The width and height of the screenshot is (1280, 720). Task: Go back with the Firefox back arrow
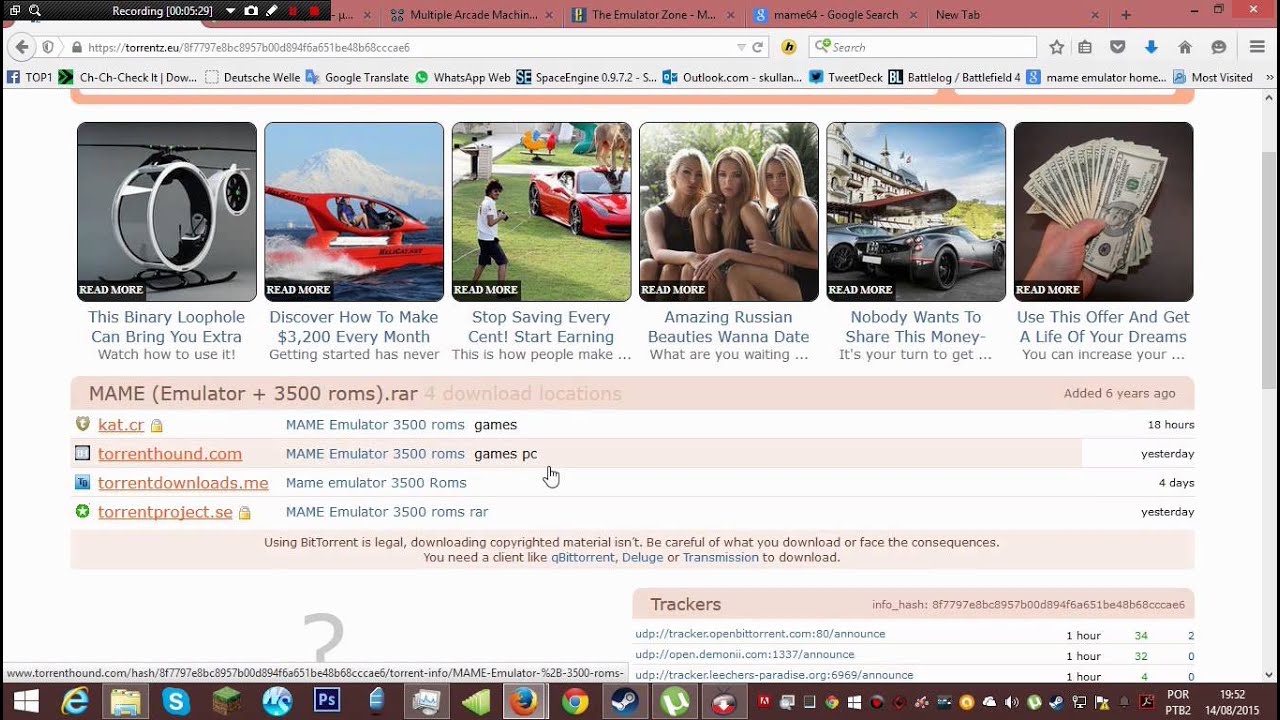22,47
